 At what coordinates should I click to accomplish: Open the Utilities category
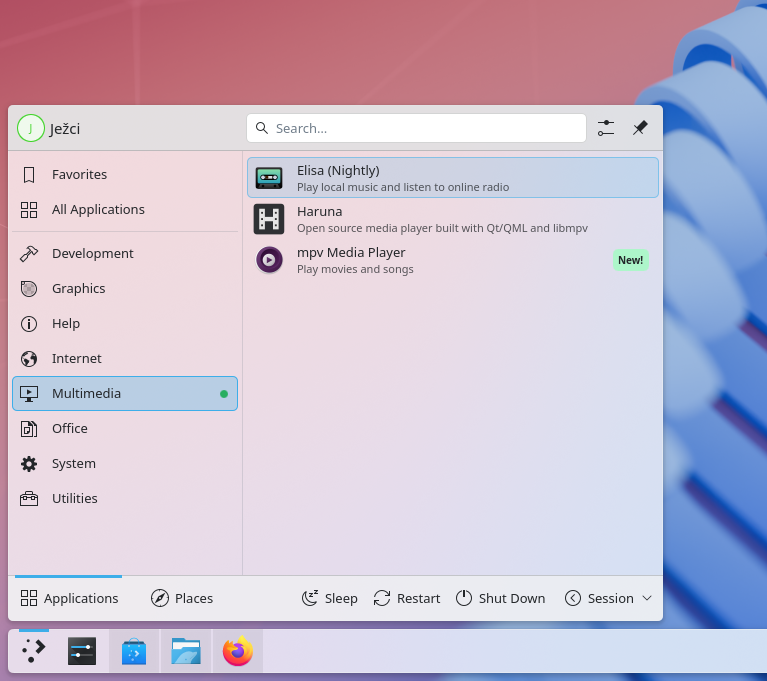[125, 499]
